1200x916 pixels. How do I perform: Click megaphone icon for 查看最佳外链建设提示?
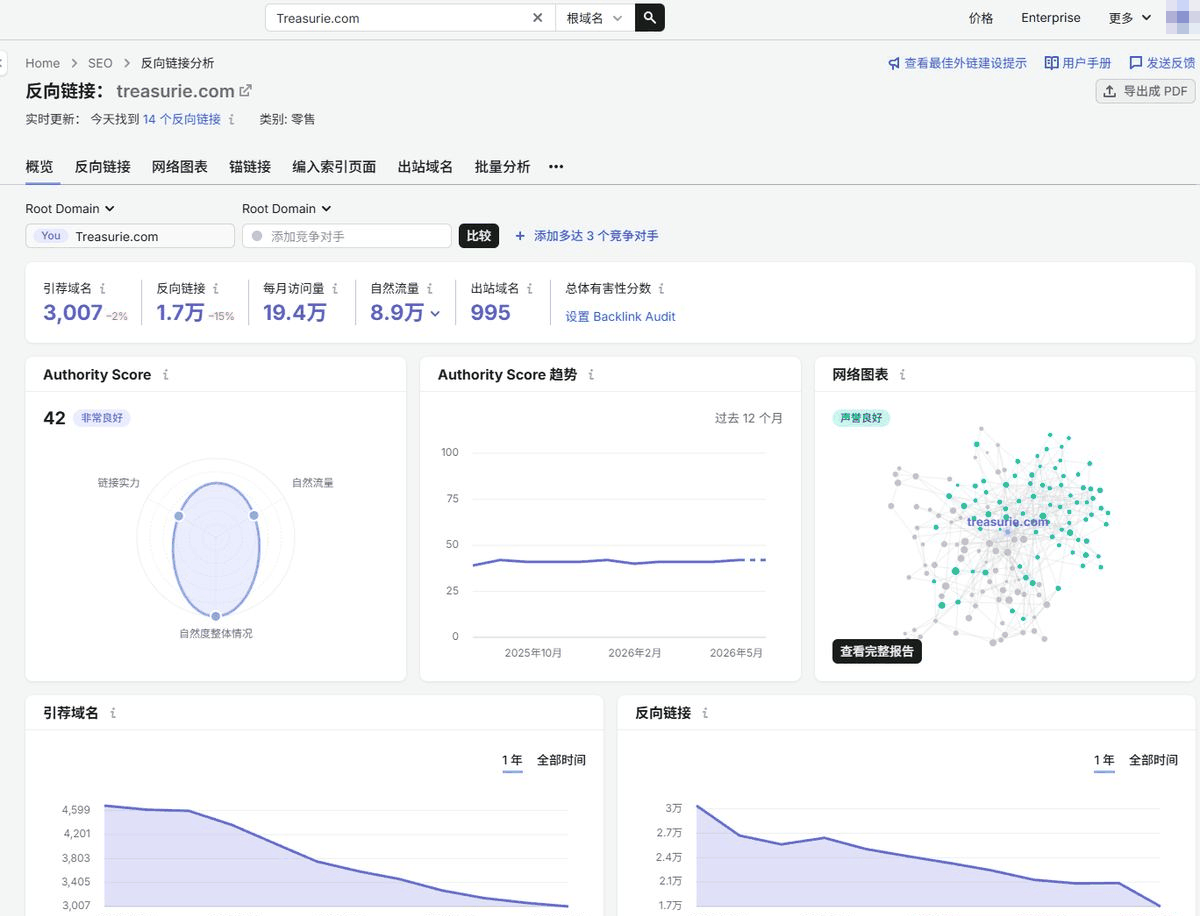tap(894, 63)
